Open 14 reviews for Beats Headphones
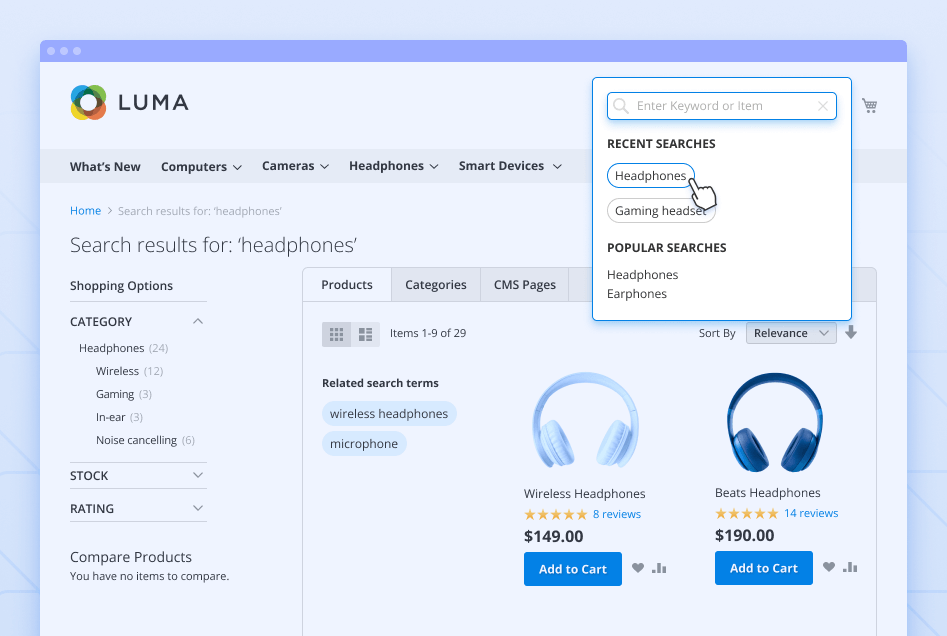The width and height of the screenshot is (947, 636). pos(810,513)
